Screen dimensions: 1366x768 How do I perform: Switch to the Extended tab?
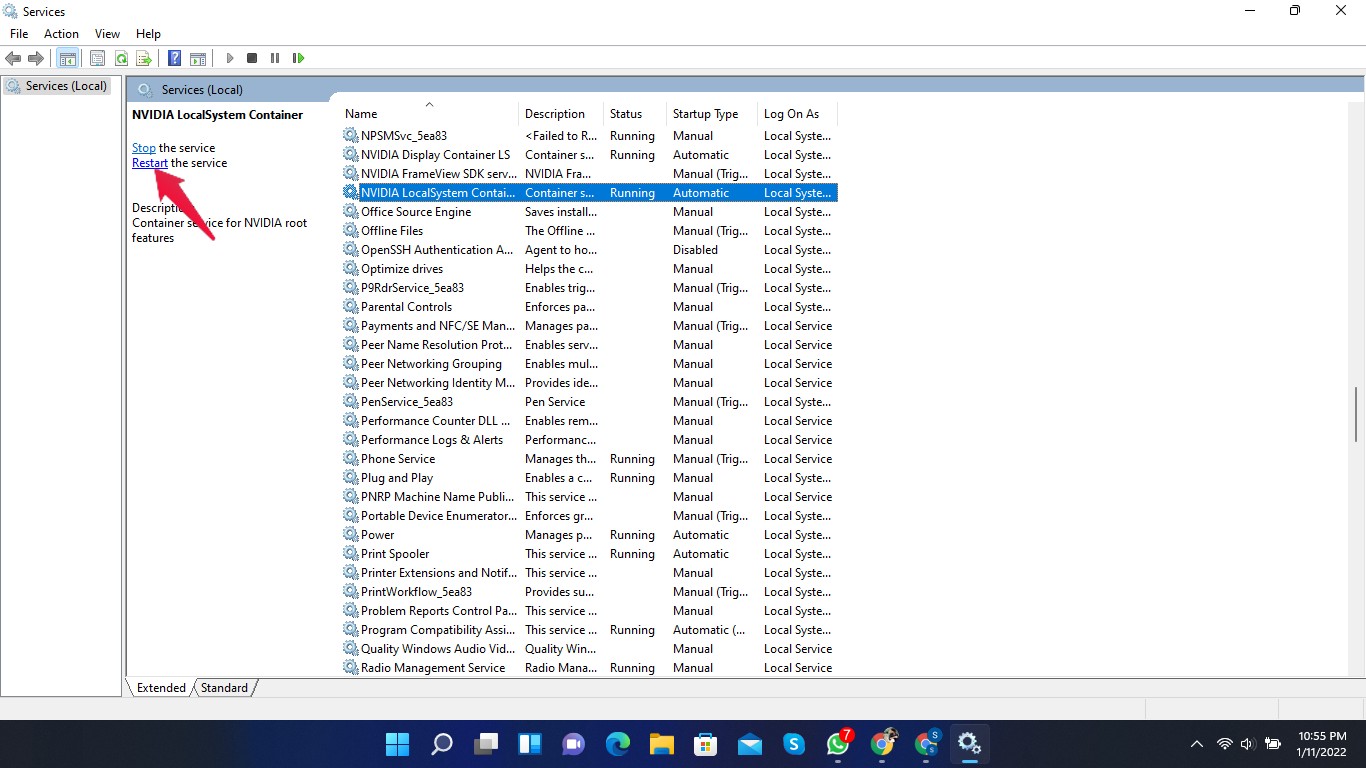(x=161, y=688)
